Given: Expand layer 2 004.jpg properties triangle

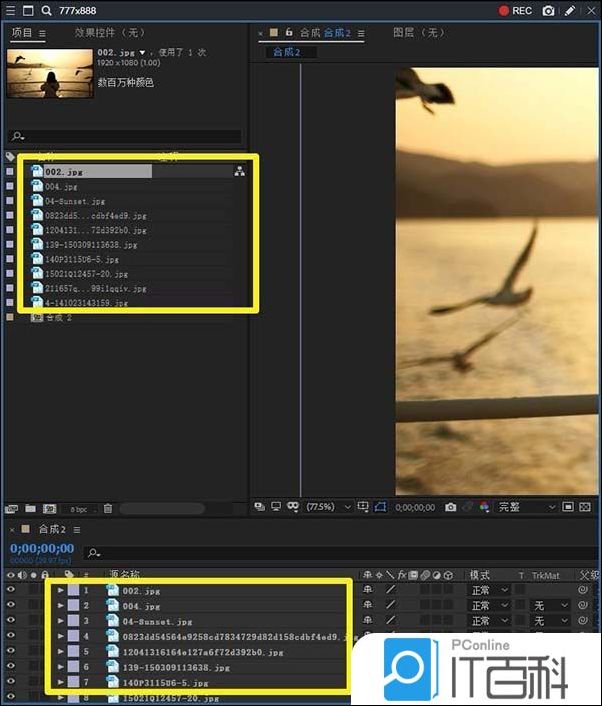Looking at the screenshot, I should 60,606.
